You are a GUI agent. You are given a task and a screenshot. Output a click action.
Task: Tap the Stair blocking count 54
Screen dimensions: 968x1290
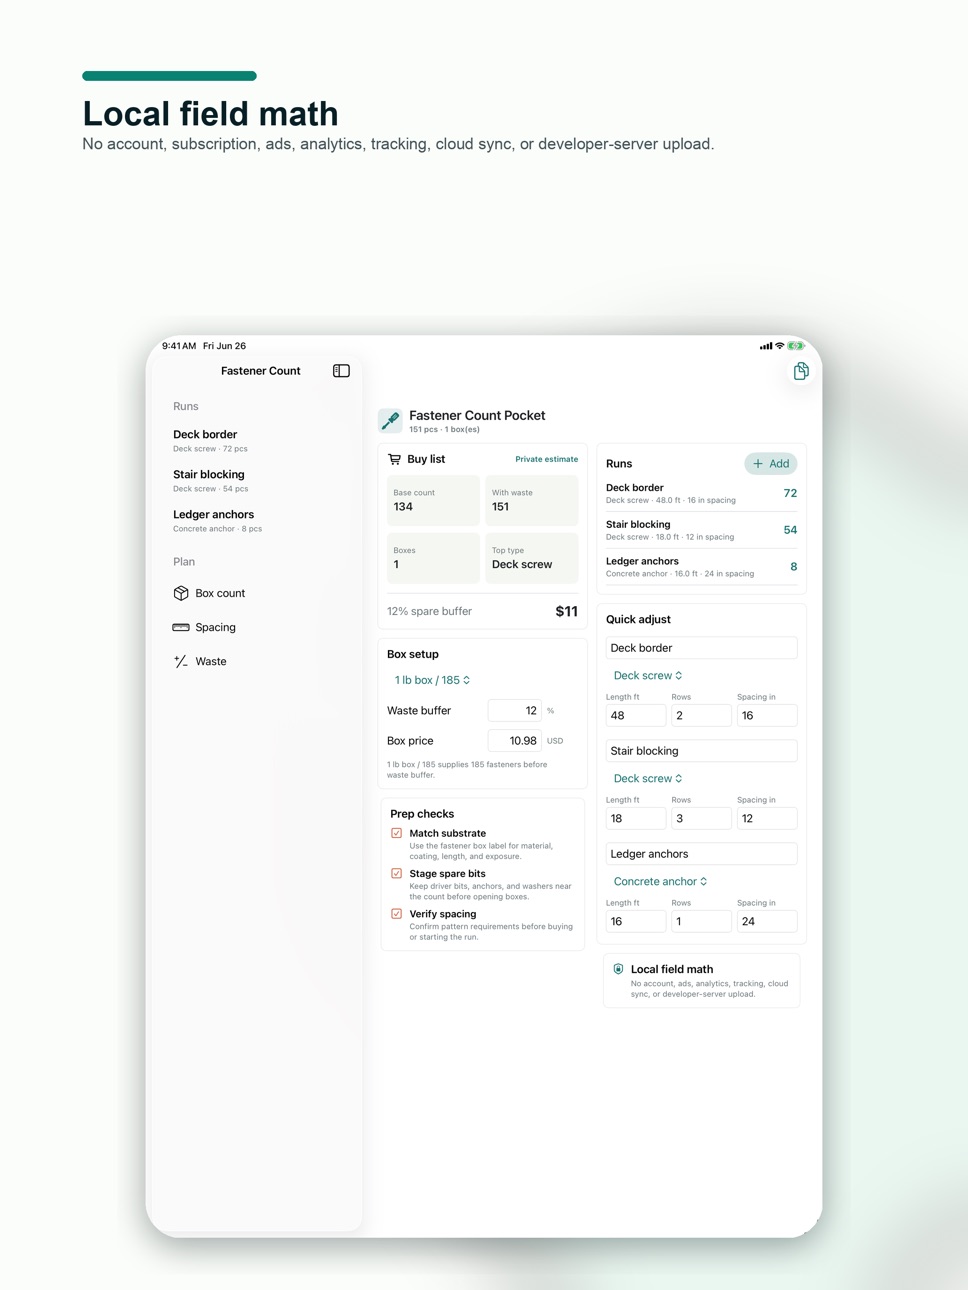[x=790, y=530]
